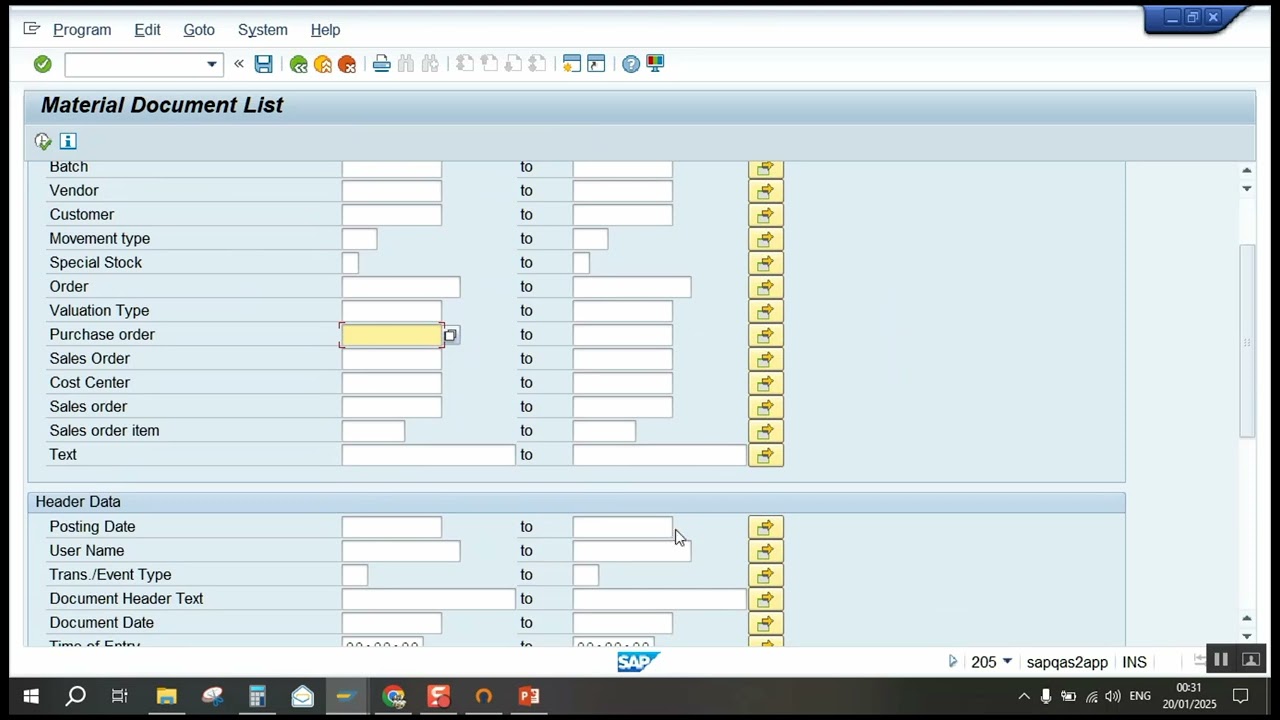
Task: Collapse the command field with double chevron
Action: (x=238, y=64)
